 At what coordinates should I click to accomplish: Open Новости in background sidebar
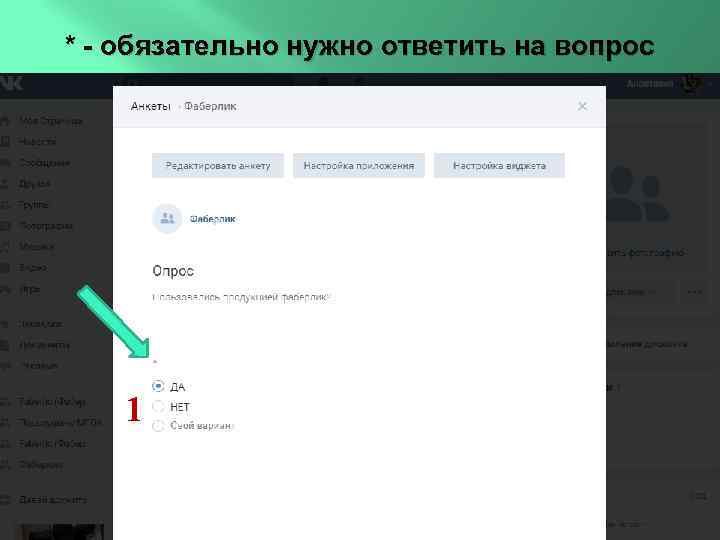pos(37,142)
